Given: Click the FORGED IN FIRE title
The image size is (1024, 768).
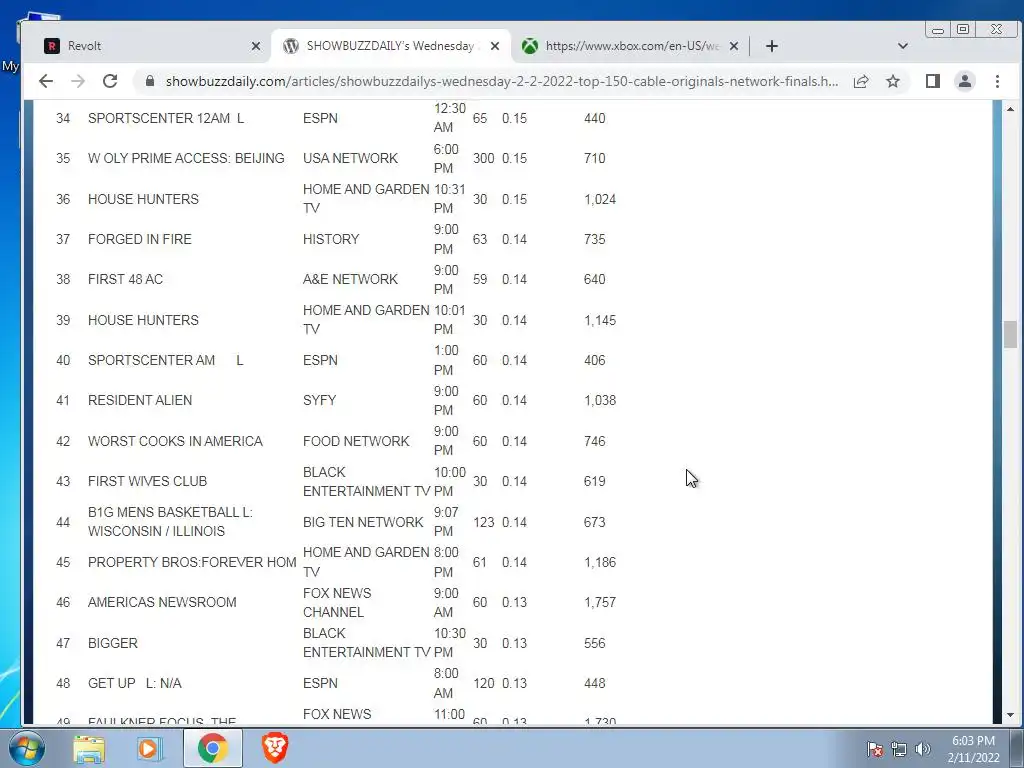Looking at the screenshot, I should [140, 239].
